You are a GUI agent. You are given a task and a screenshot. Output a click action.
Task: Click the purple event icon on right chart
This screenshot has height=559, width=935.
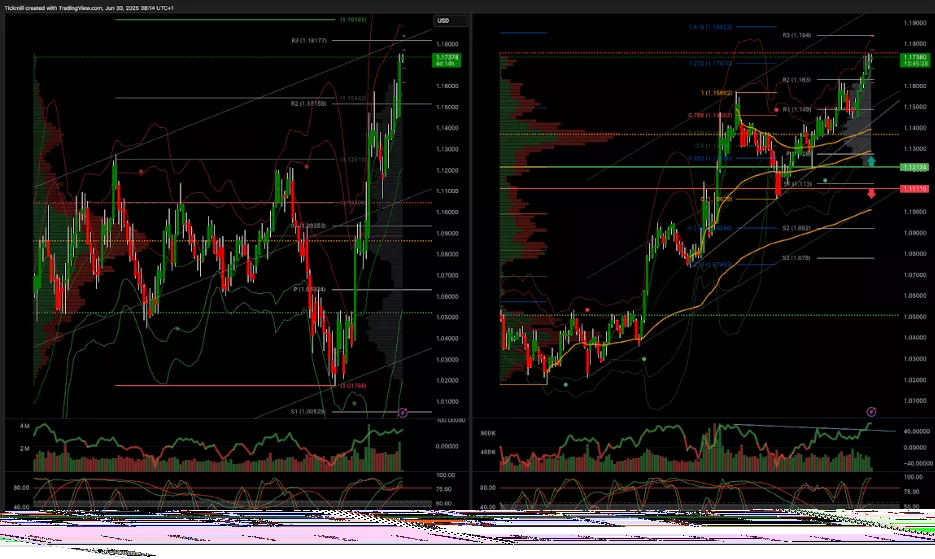click(x=871, y=411)
